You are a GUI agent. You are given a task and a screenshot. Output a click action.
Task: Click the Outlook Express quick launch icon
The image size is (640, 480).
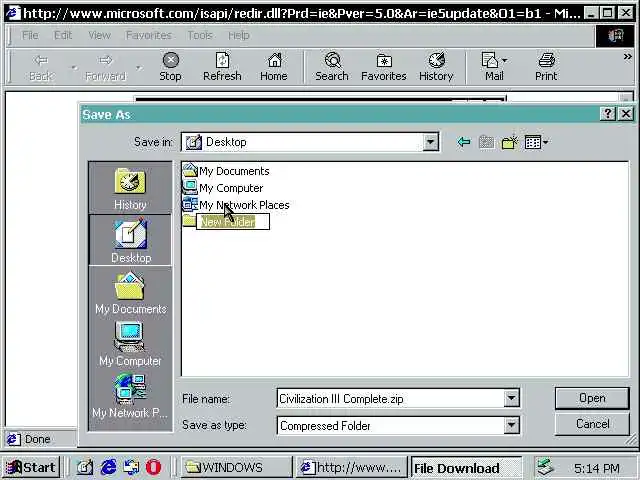[x=131, y=467]
